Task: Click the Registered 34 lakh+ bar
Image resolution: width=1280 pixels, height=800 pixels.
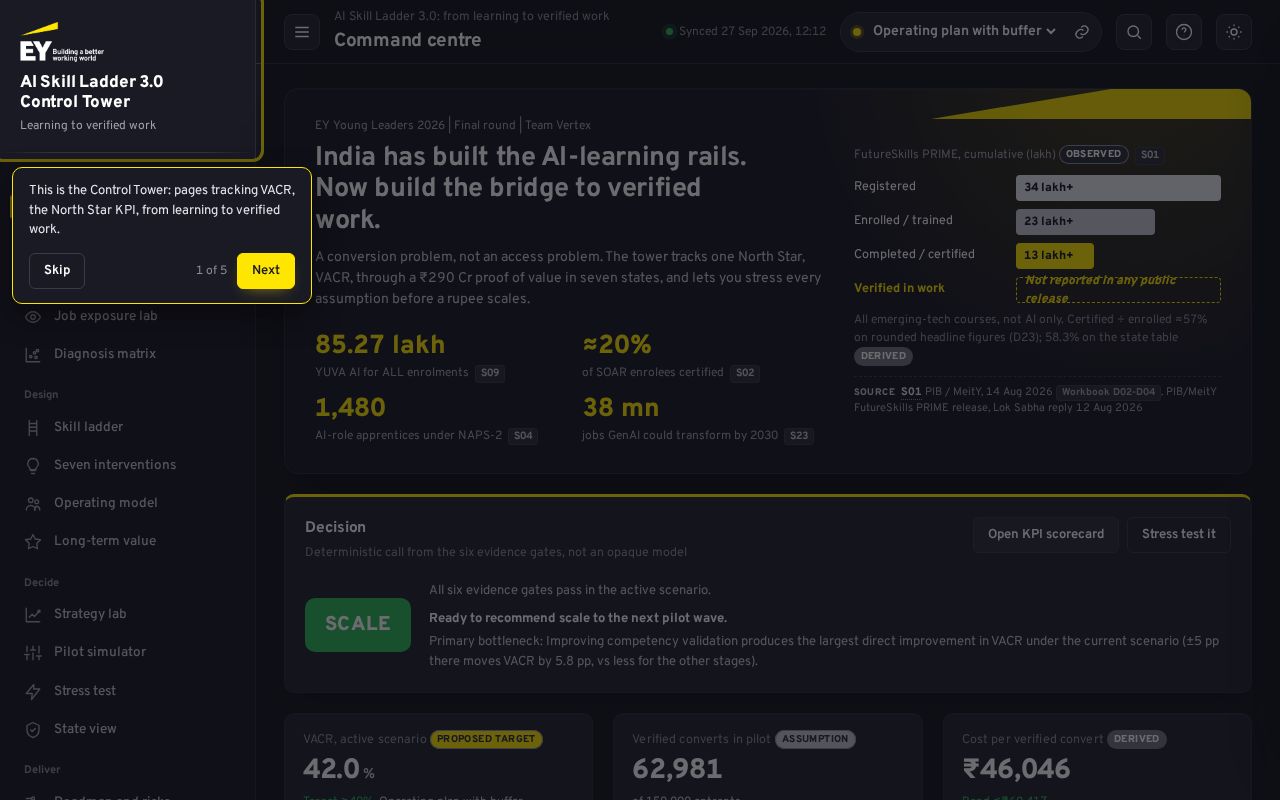Action: tap(1118, 188)
